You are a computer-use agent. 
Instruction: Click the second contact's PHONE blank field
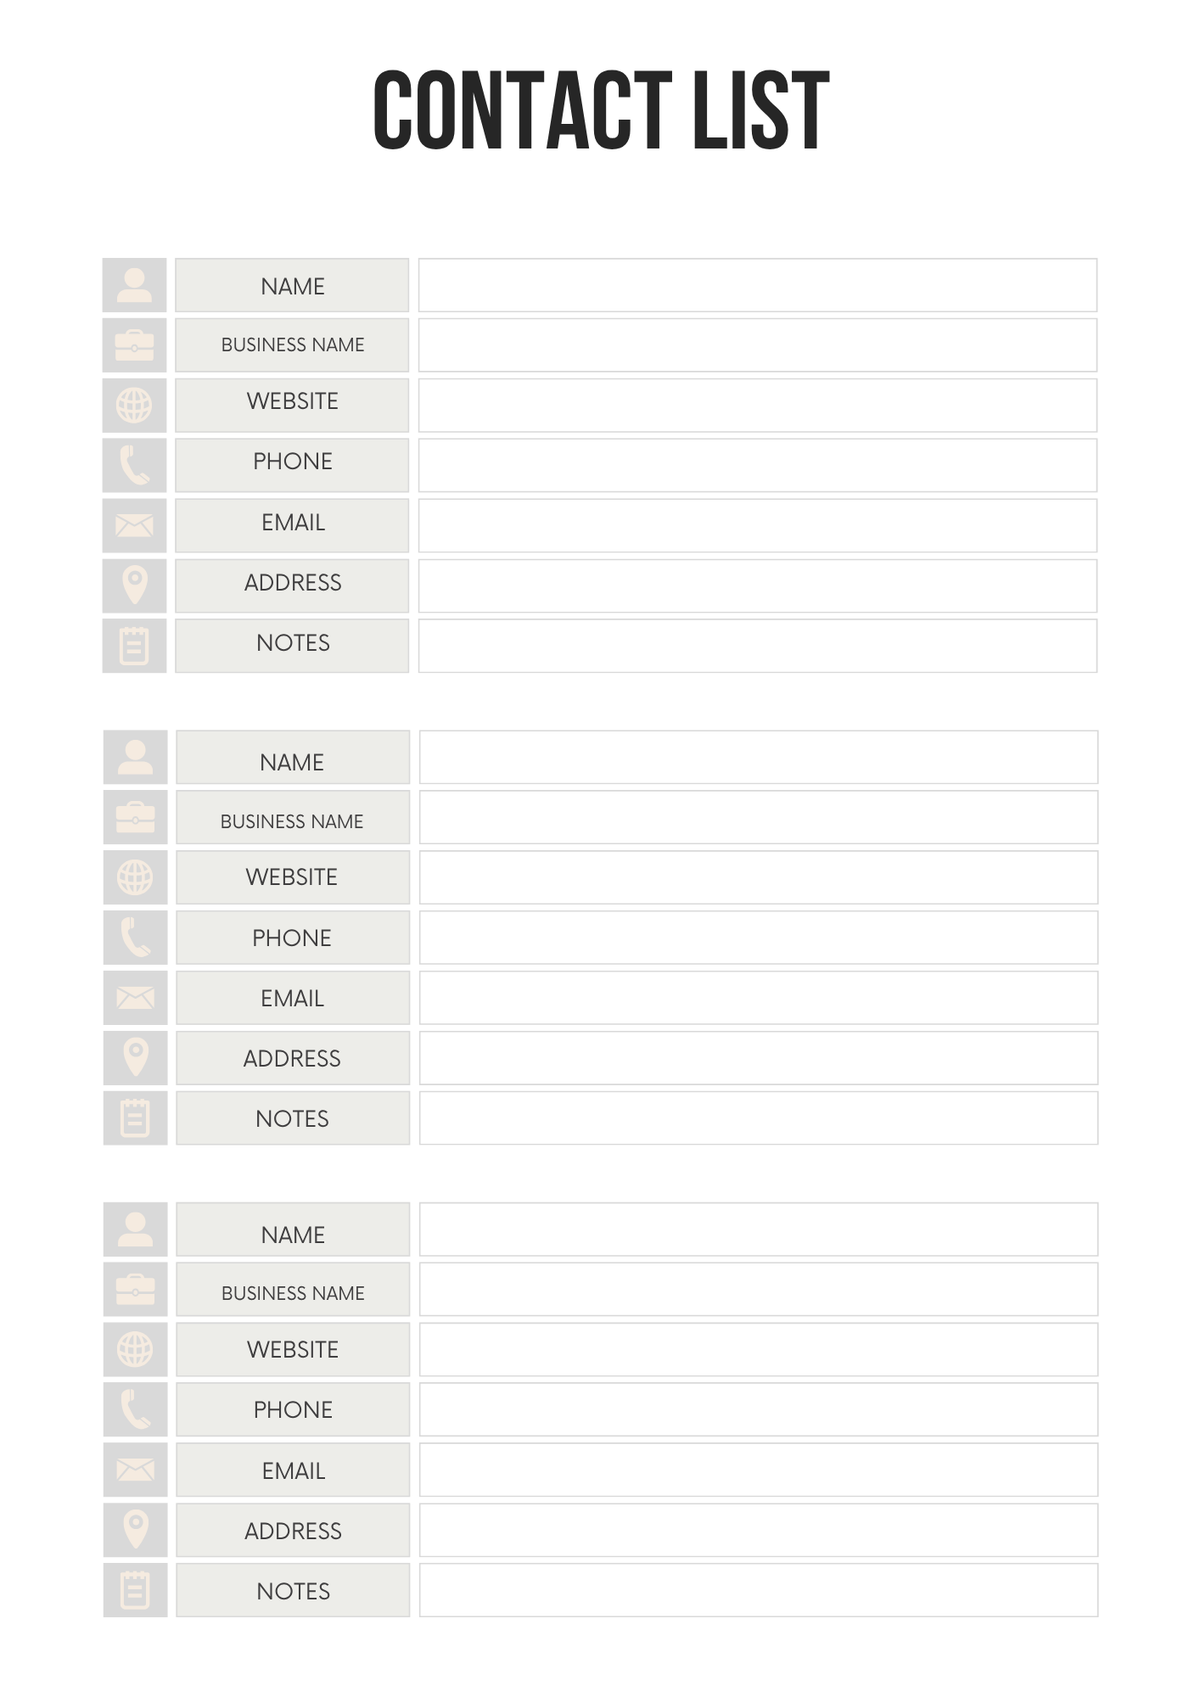(758, 937)
